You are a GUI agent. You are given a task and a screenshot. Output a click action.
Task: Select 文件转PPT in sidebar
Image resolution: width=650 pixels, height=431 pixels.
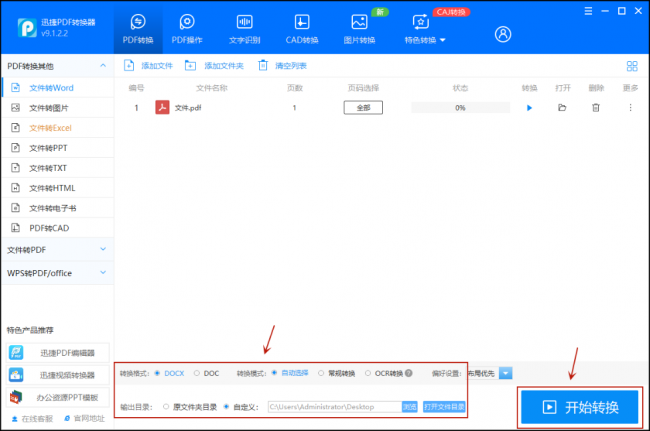coord(58,148)
